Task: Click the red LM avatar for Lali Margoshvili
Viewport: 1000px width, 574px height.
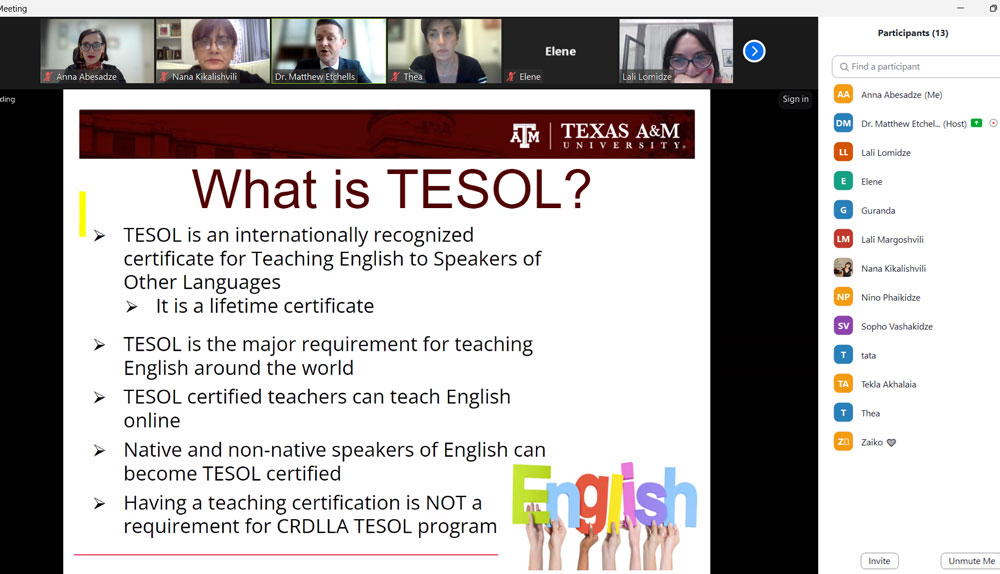Action: pos(843,239)
